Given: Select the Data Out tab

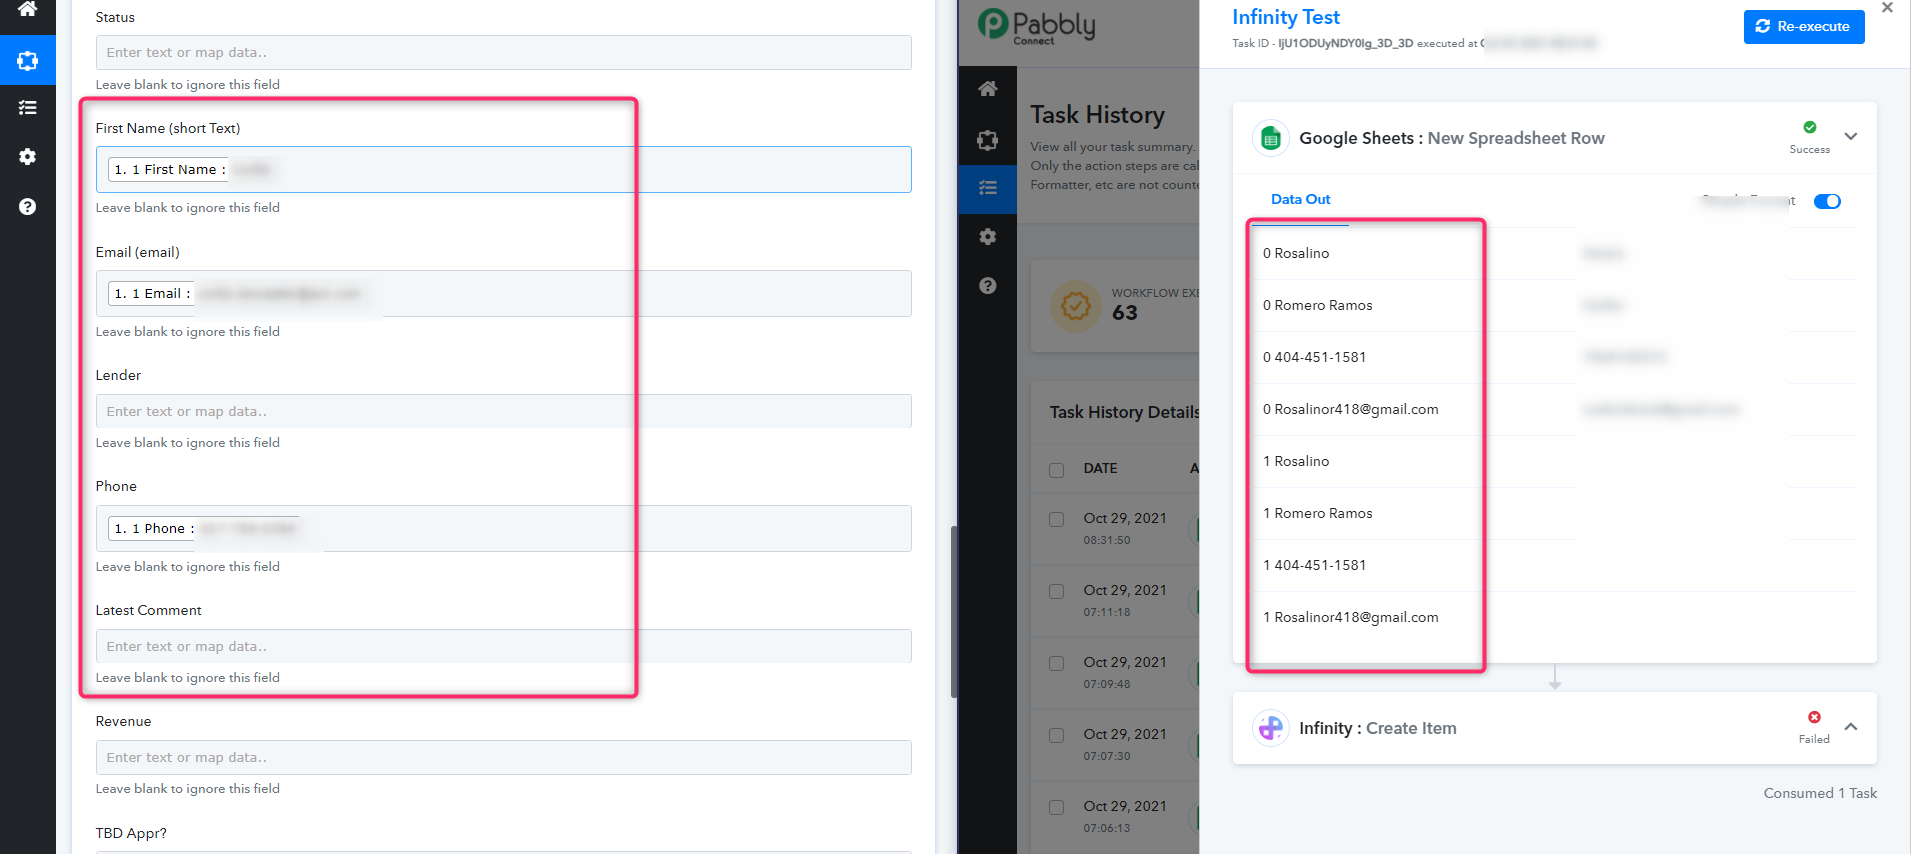Looking at the screenshot, I should point(1300,199).
